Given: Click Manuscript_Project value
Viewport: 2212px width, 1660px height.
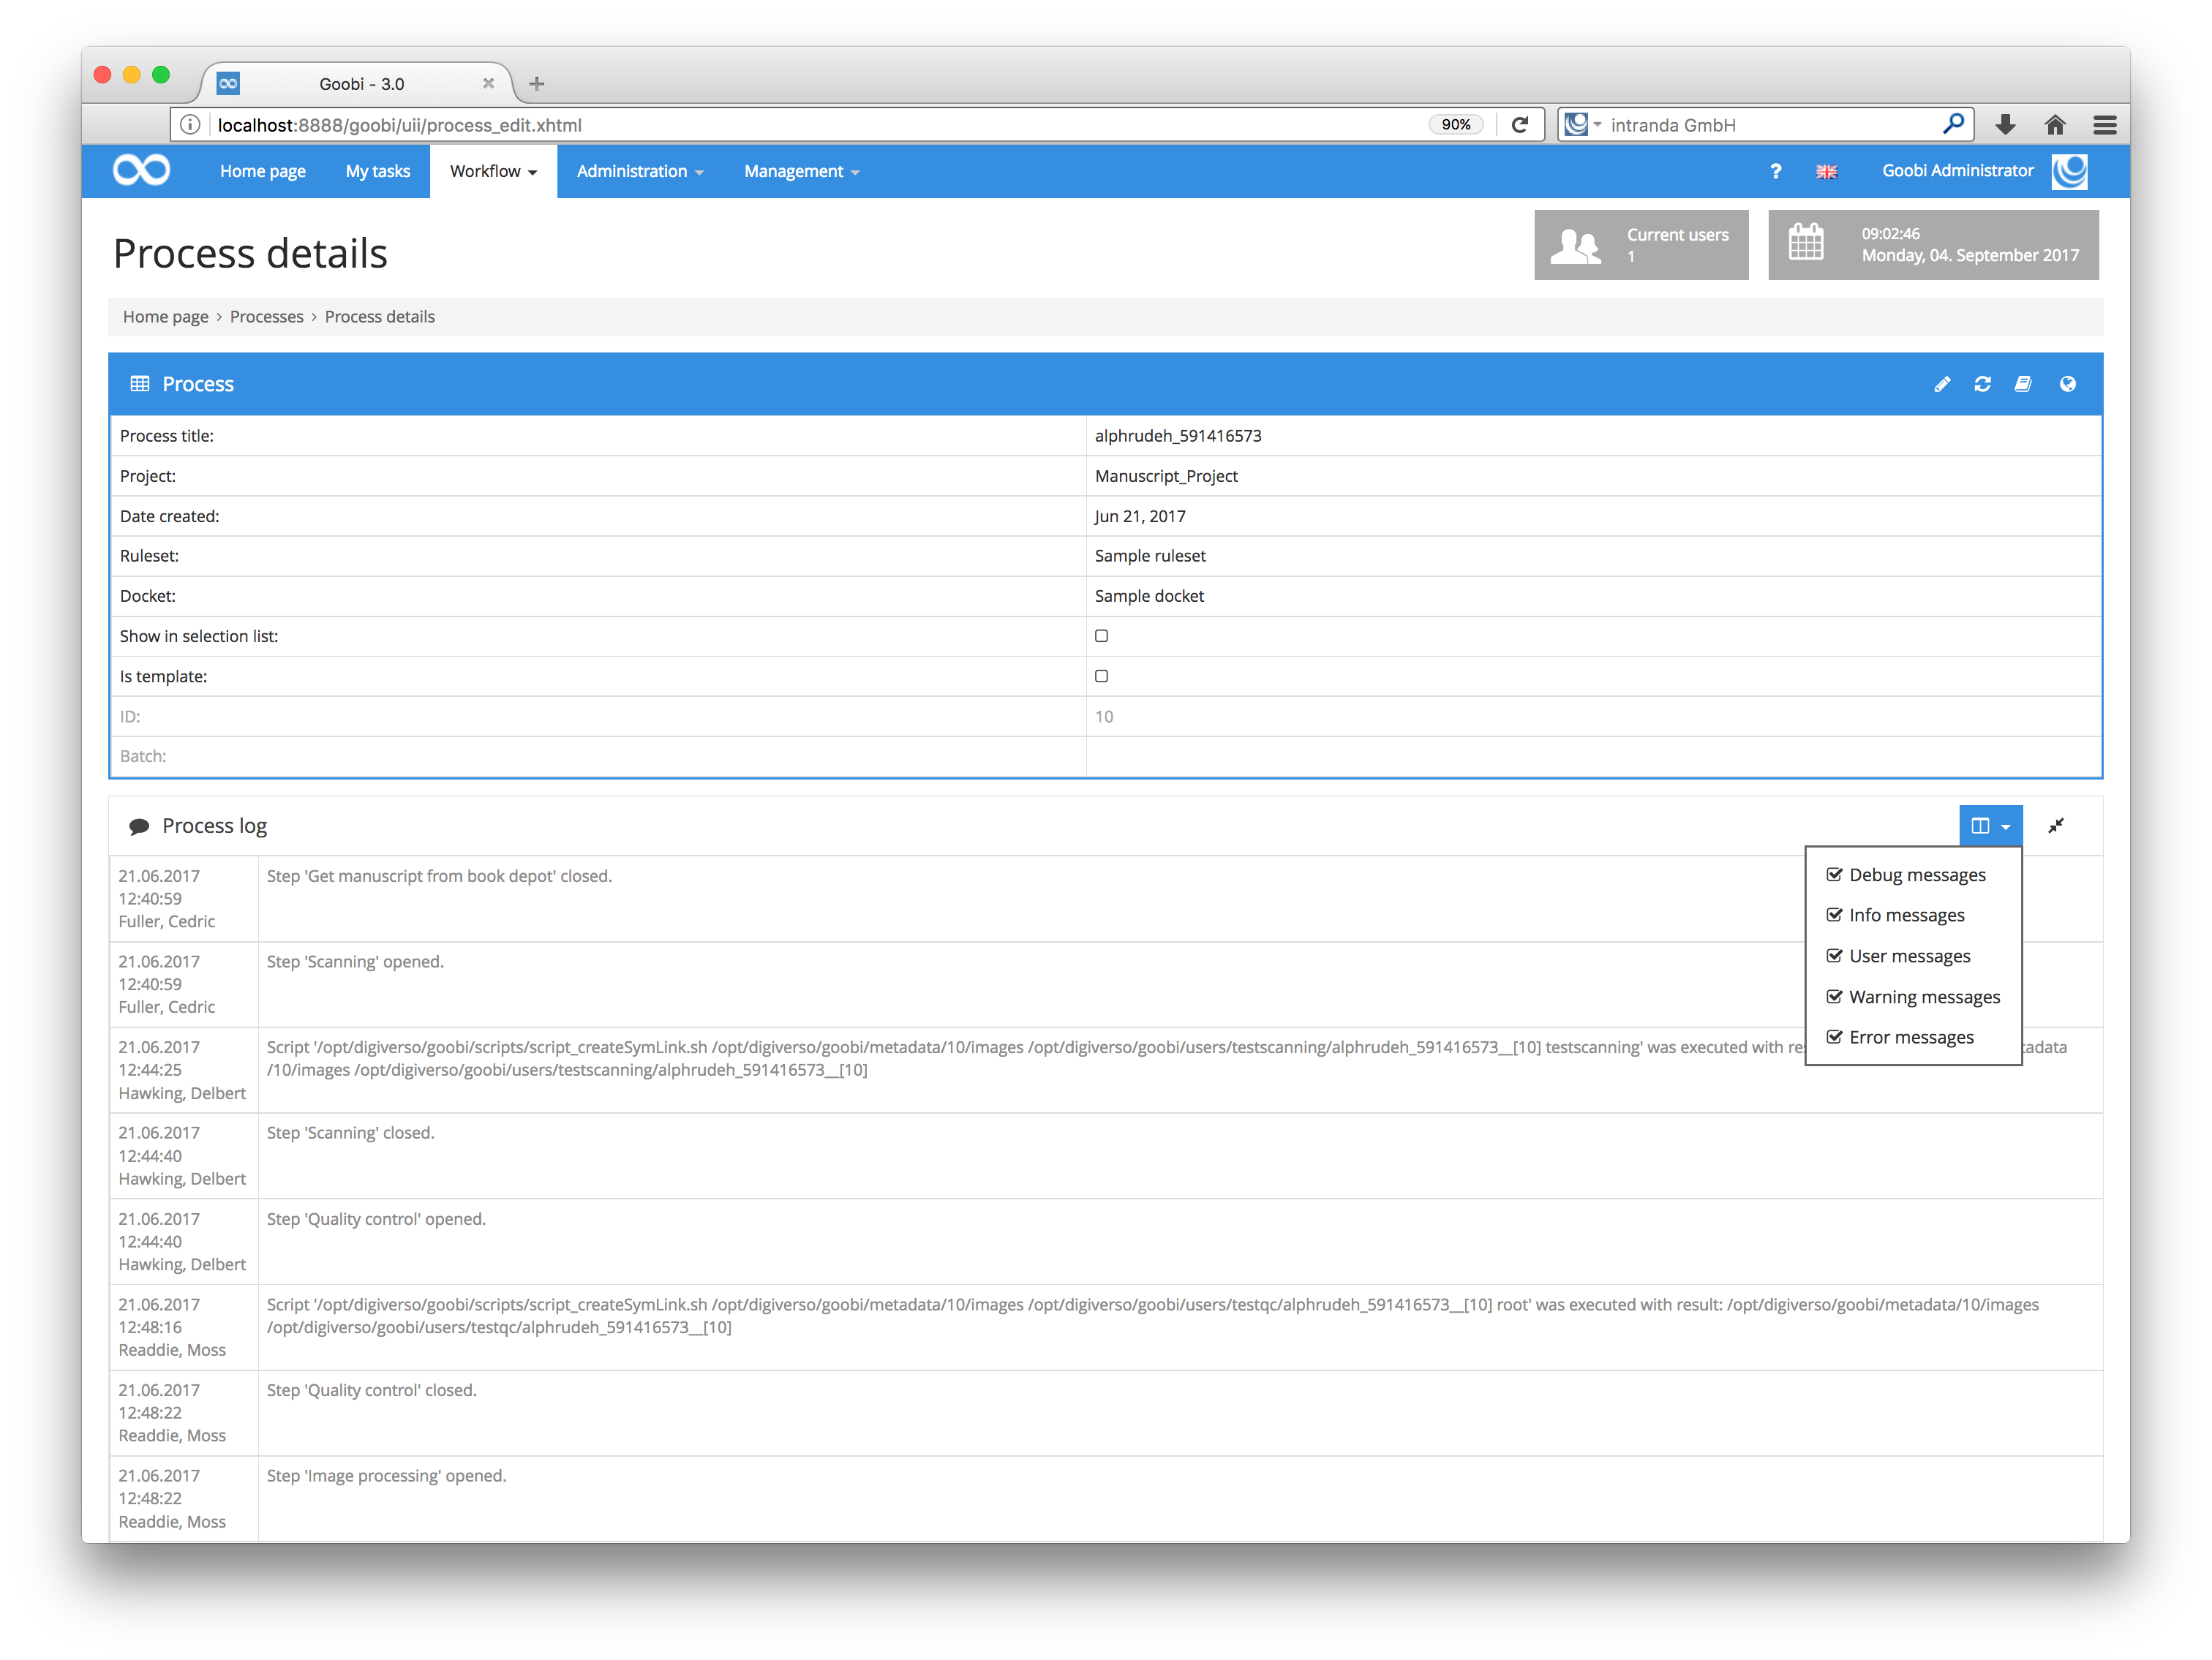Looking at the screenshot, I should tap(1166, 476).
